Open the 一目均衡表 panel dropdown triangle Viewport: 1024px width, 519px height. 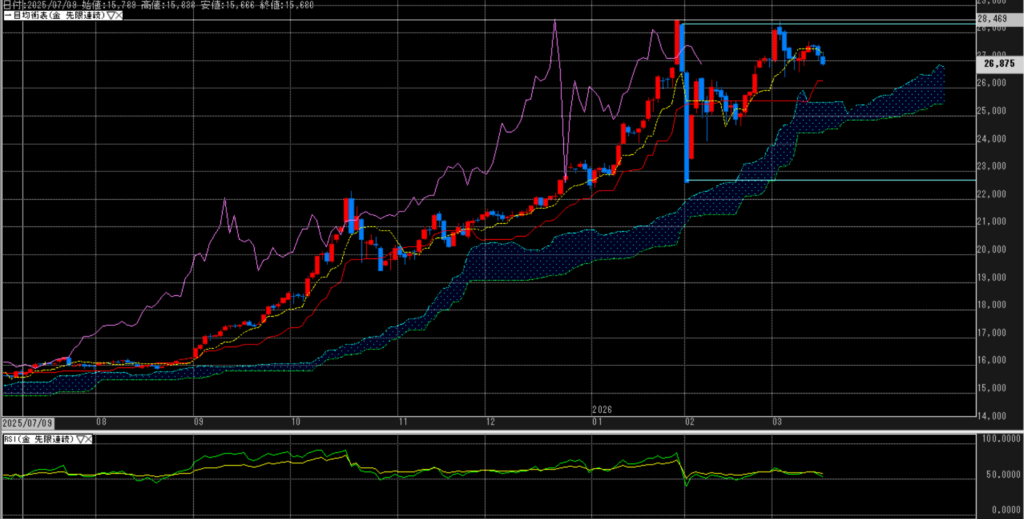pyautogui.click(x=110, y=17)
